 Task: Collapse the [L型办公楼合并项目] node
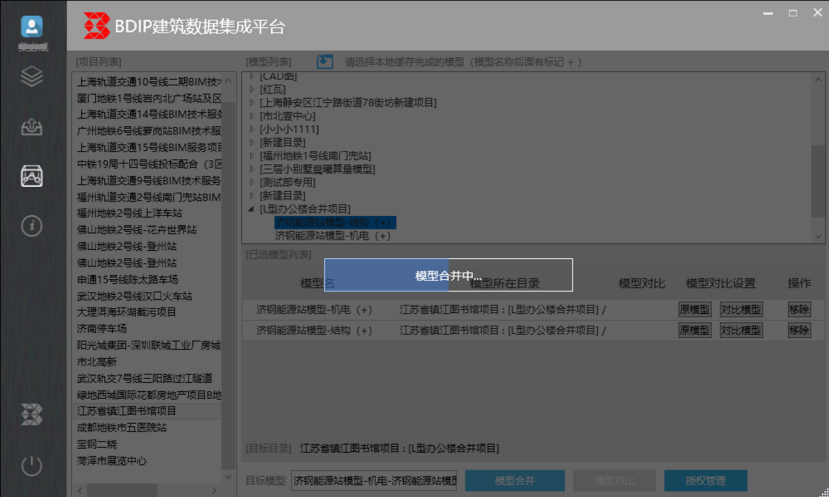252,209
